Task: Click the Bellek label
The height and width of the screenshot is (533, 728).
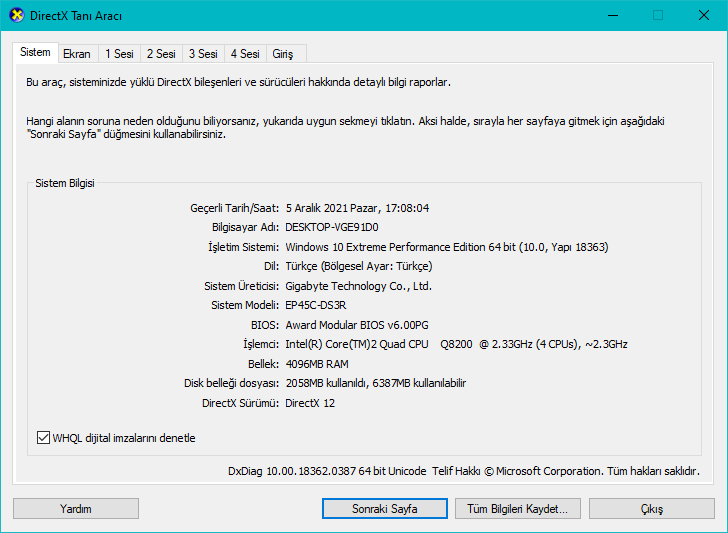Action: pyautogui.click(x=263, y=364)
